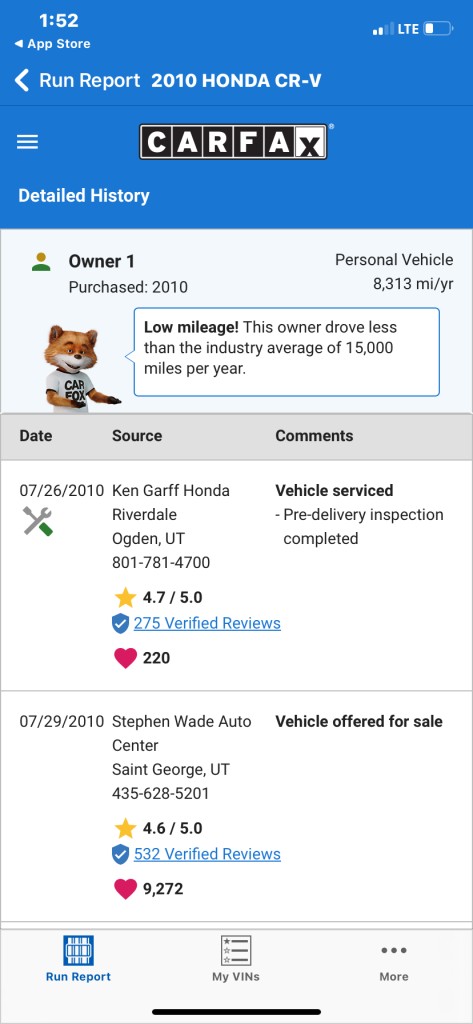Open the 532 Verified Reviews link
This screenshot has height=1024, width=473.
click(x=207, y=854)
